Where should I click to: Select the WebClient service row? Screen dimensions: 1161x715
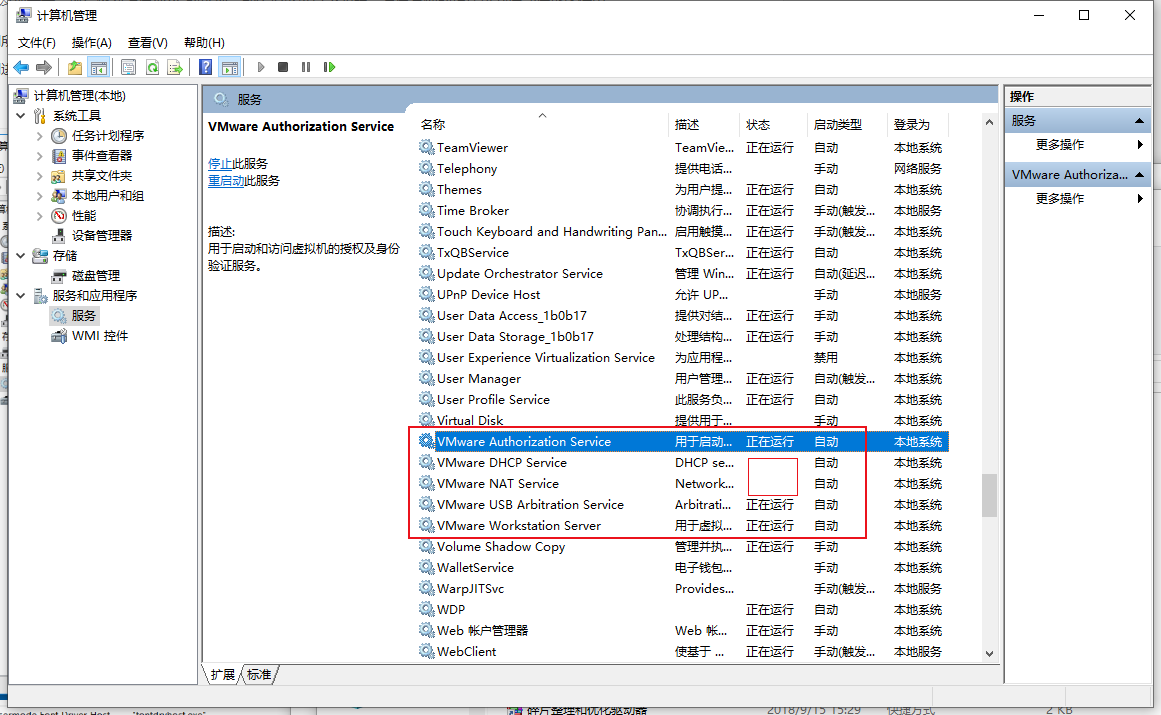681,651
